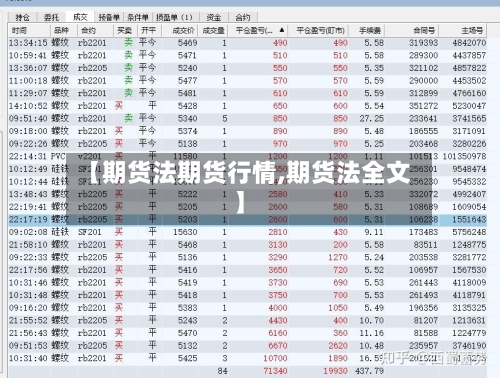Click the 5416 price cell
This screenshot has height=378, width=500.
point(187,270)
